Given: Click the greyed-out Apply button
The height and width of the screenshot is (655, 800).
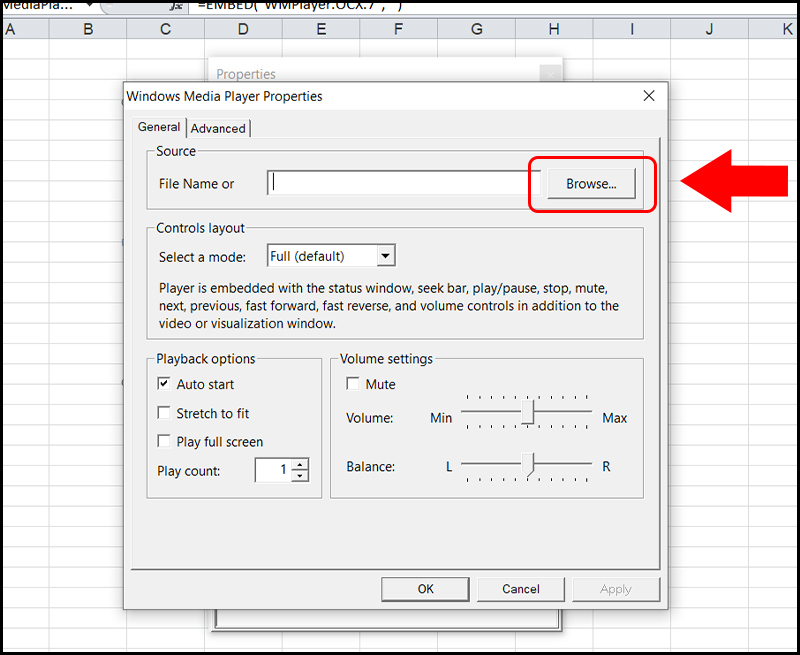Looking at the screenshot, I should coord(616,589).
